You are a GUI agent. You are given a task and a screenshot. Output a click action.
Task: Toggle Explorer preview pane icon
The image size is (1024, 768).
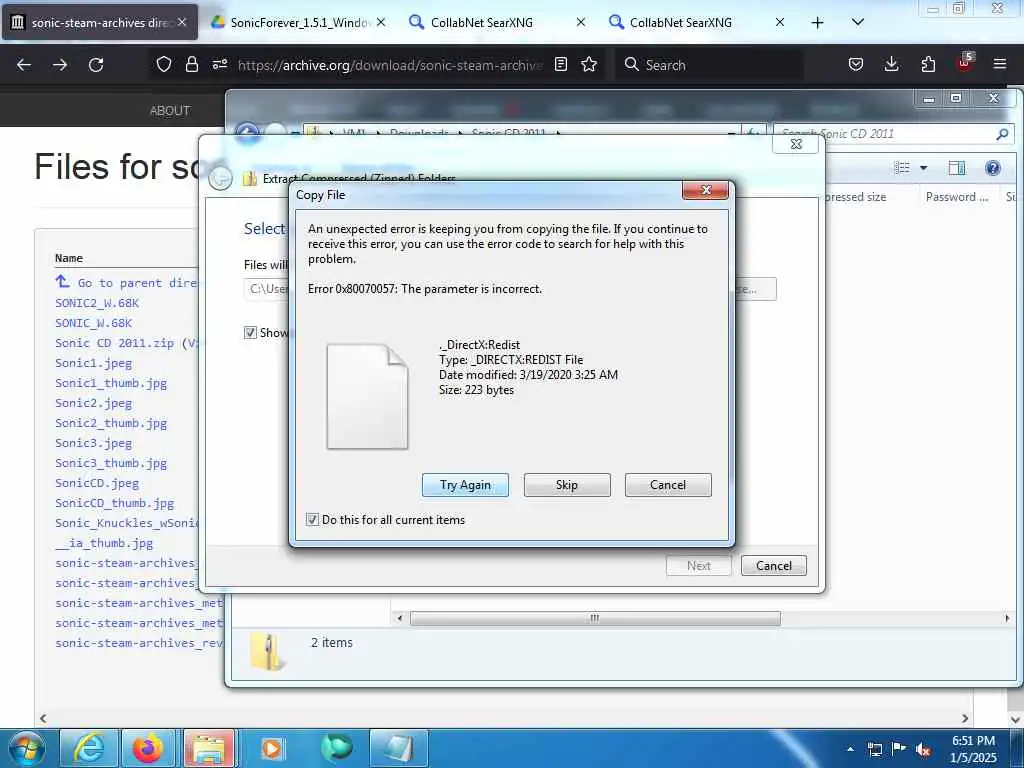(957, 168)
